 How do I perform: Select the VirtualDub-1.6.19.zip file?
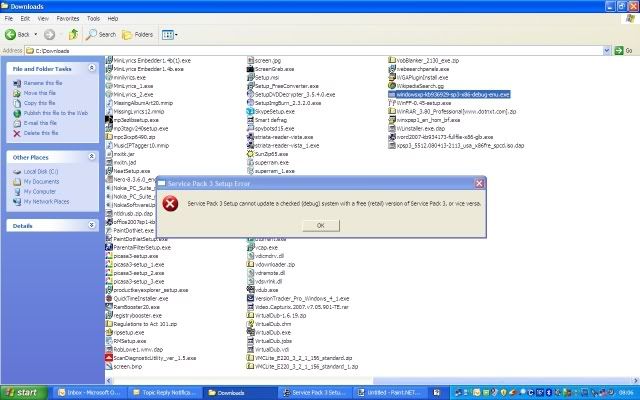[x=277, y=316]
